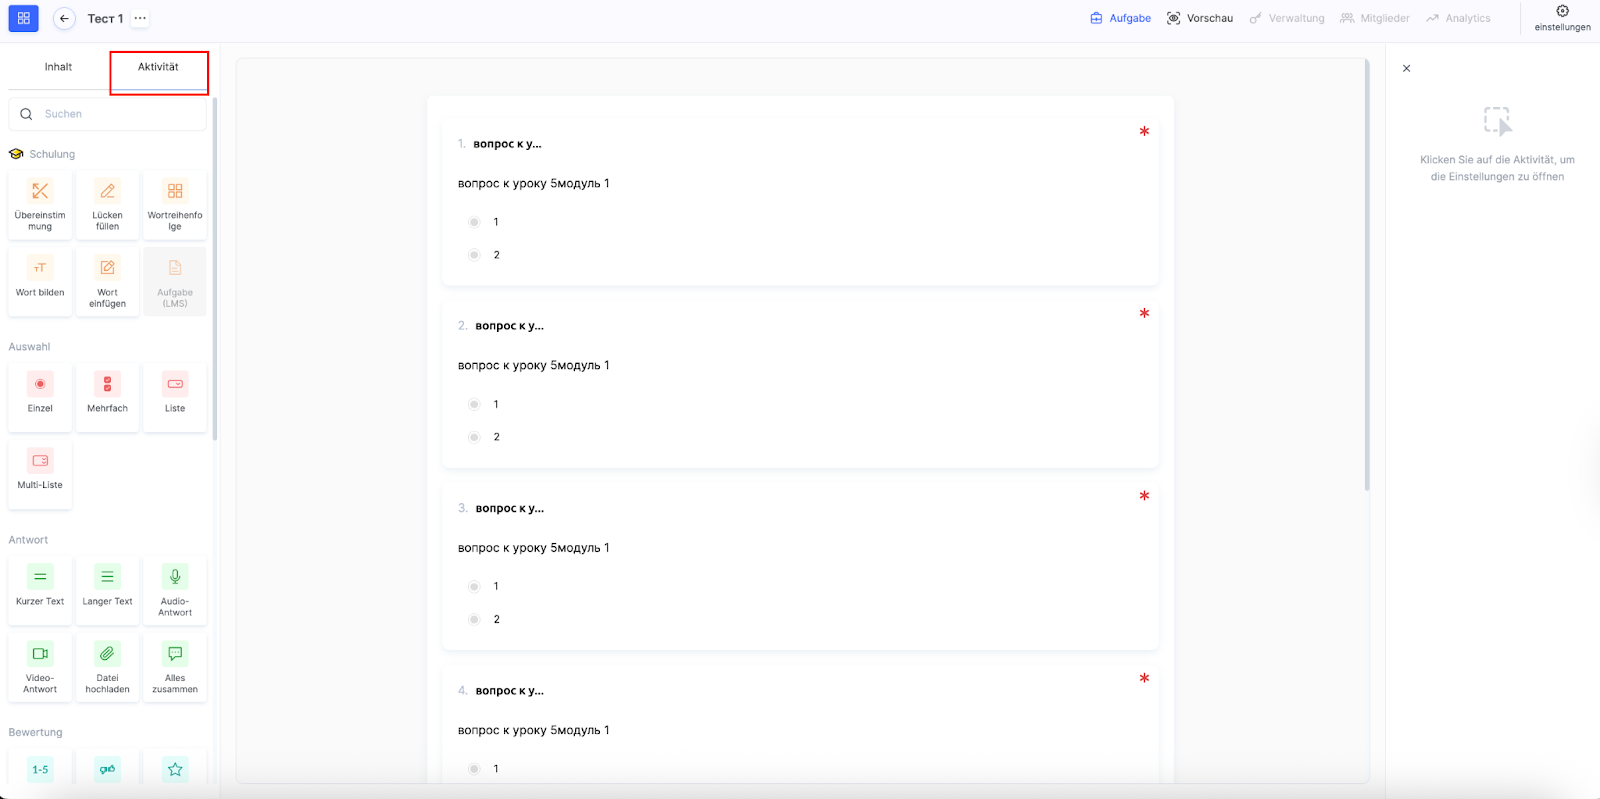
Task: Click the question canvas vertical scrollbar
Action: point(1367,275)
